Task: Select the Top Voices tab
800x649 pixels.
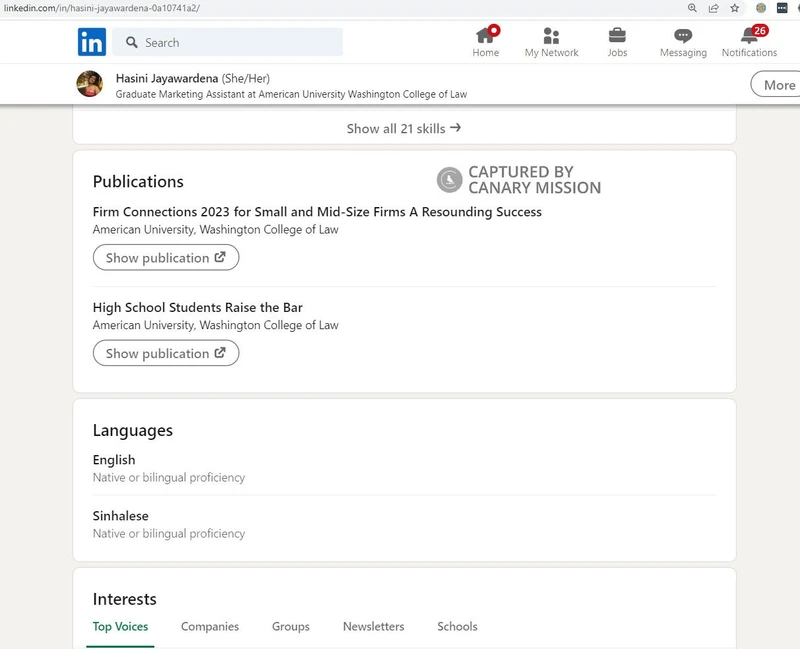Action: point(120,627)
